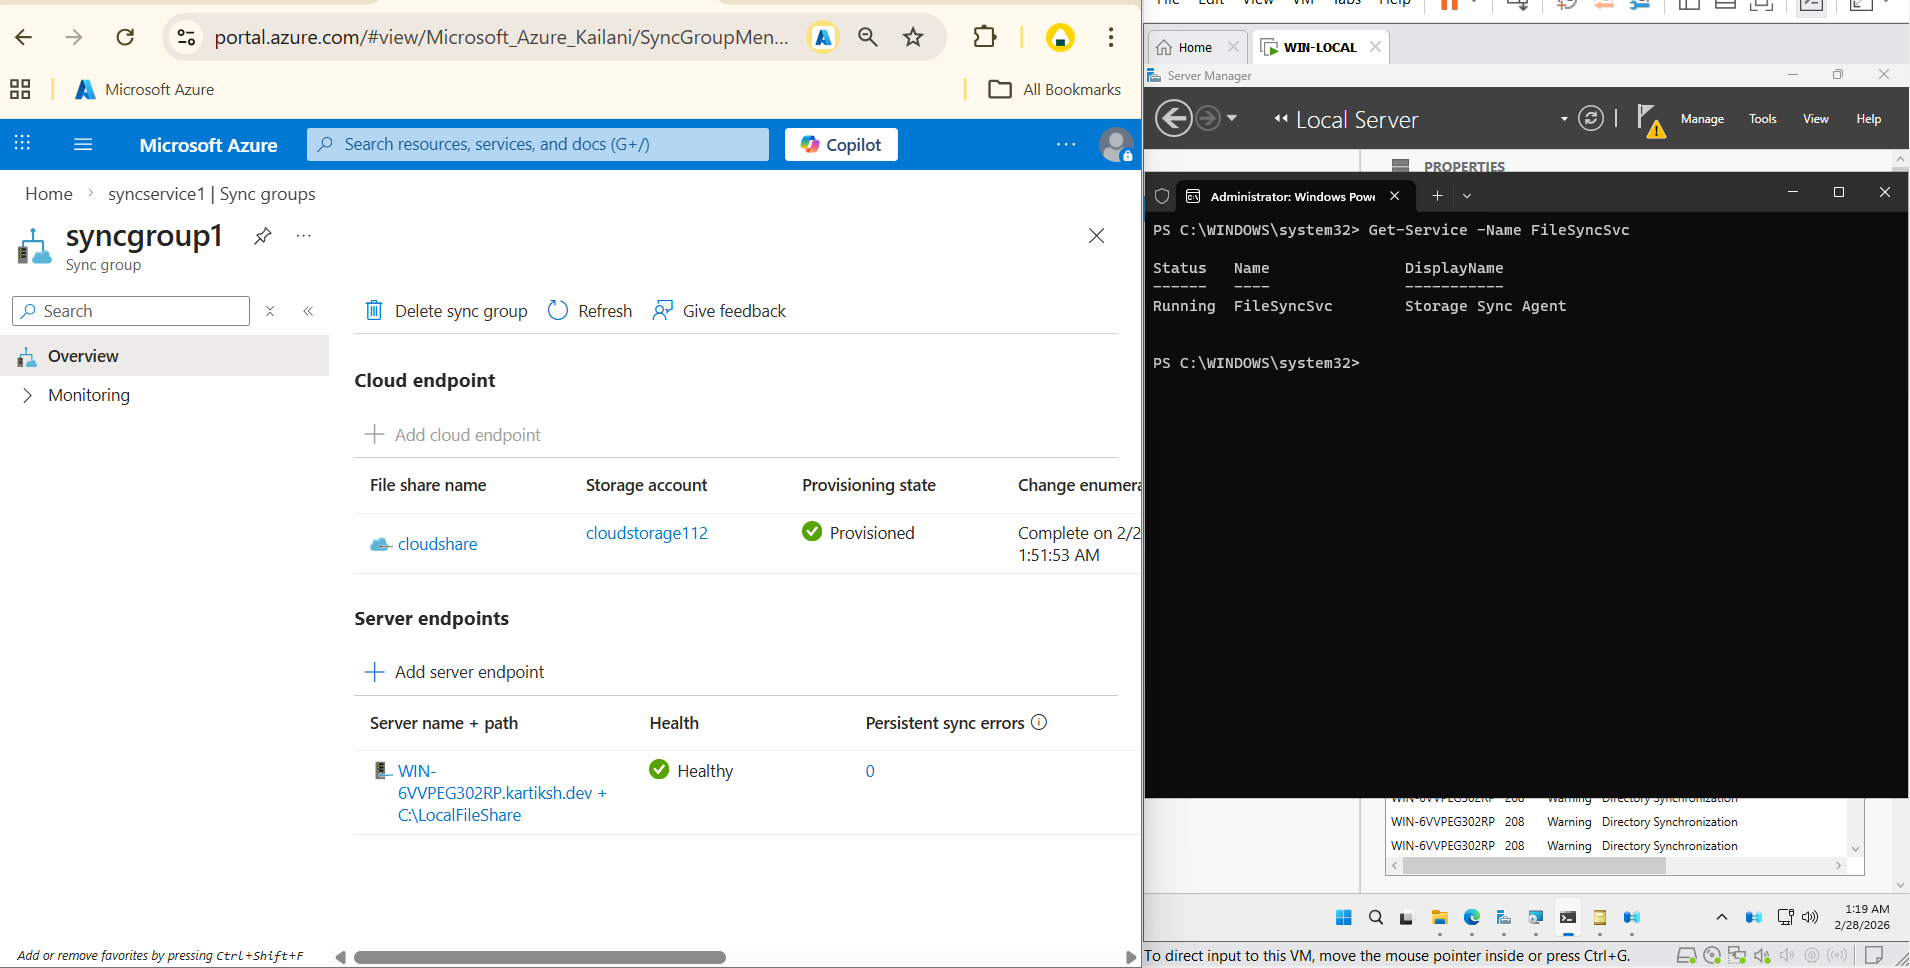
Task: Click Server Manager refresh icon
Action: [1590, 119]
